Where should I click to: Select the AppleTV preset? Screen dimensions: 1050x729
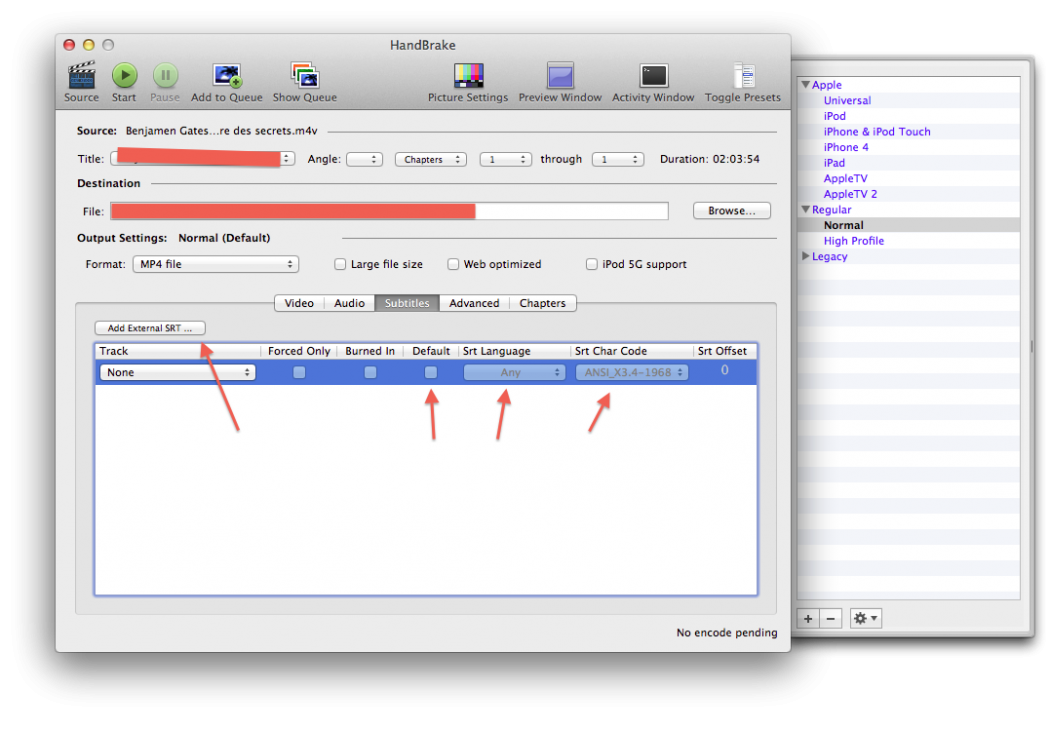(x=845, y=179)
